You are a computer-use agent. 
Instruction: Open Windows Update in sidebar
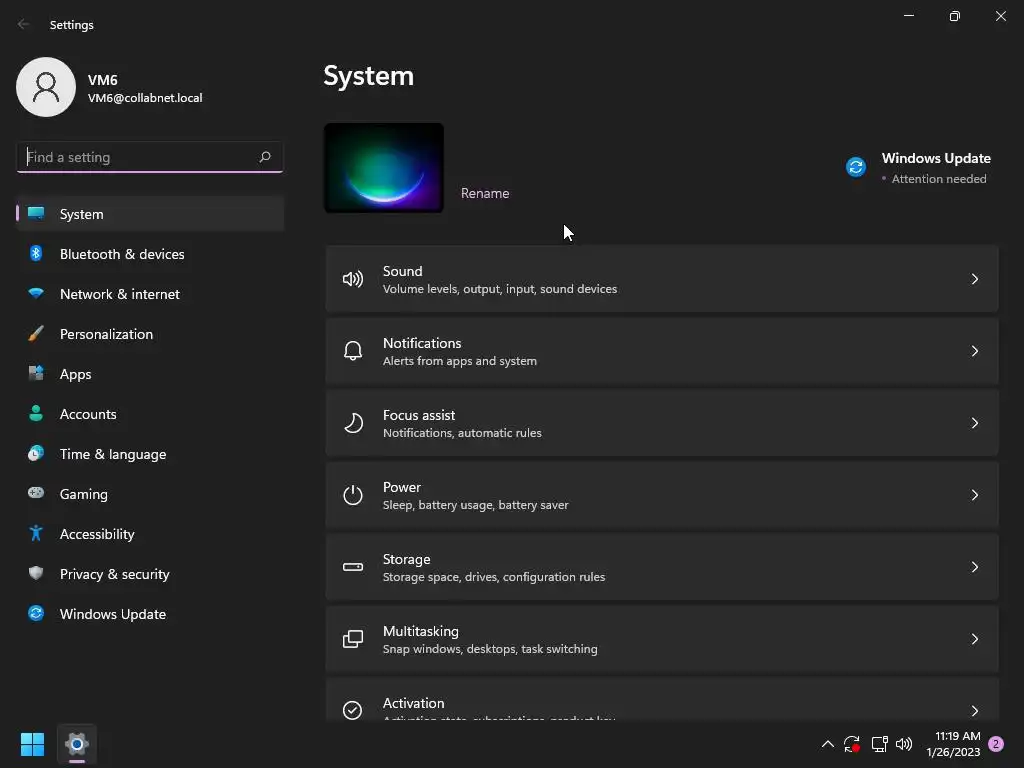(x=150, y=614)
